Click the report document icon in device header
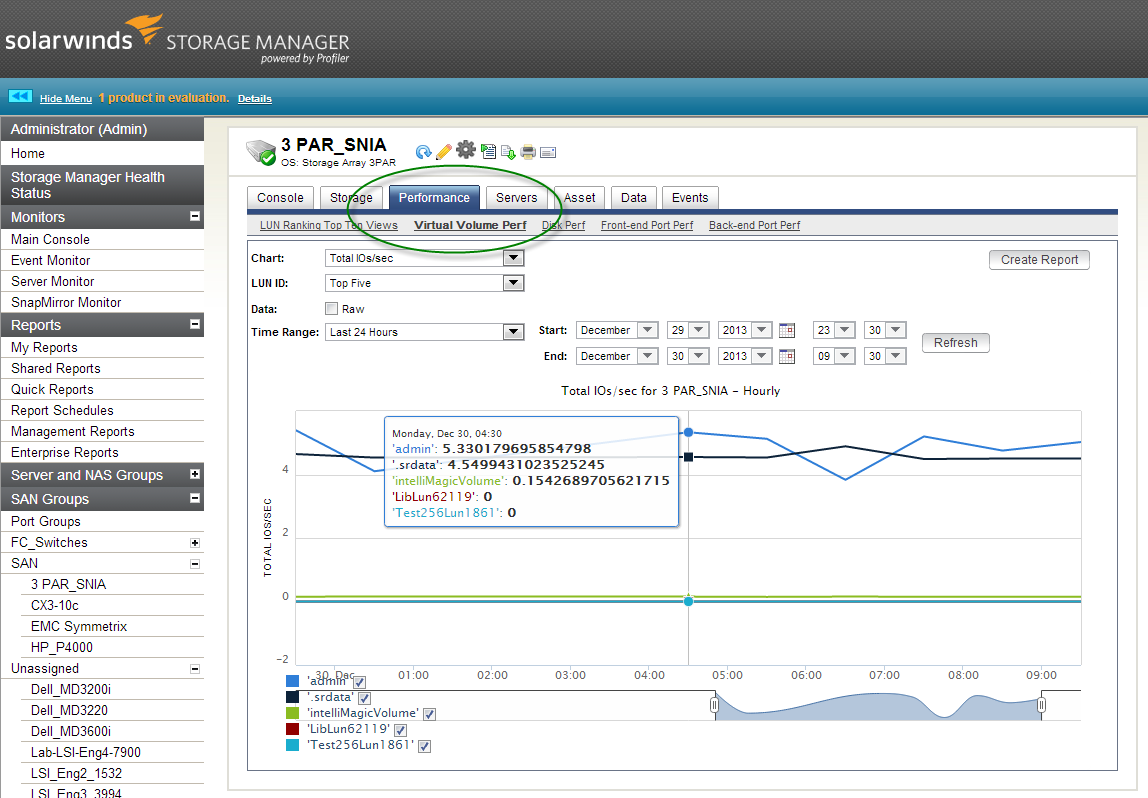Image resolution: width=1148 pixels, height=798 pixels. pos(488,152)
